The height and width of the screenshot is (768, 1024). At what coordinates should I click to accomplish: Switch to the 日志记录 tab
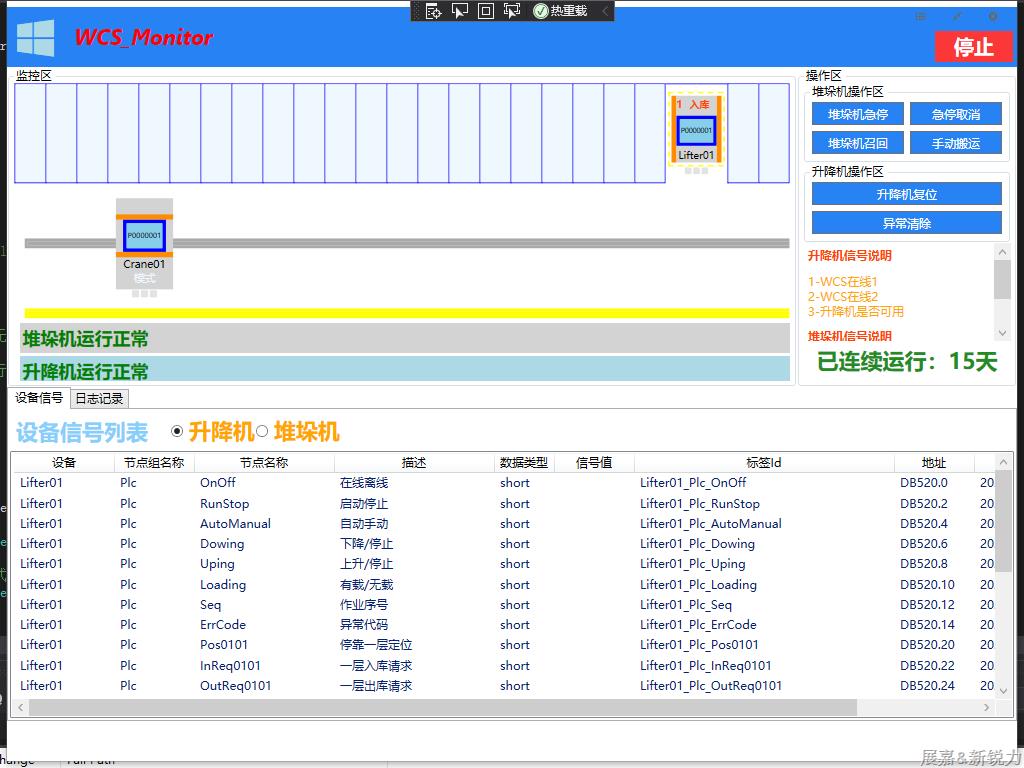[x=100, y=398]
